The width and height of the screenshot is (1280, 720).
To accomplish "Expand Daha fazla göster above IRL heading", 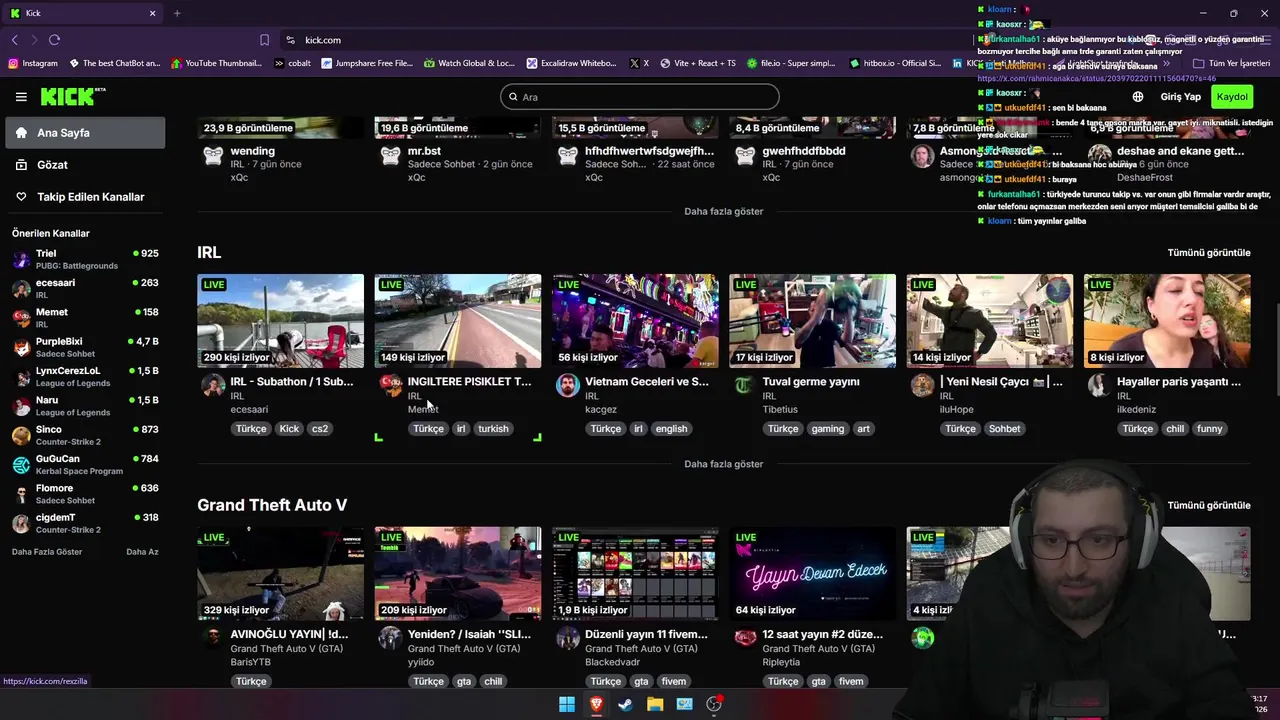I will pyautogui.click(x=723, y=212).
